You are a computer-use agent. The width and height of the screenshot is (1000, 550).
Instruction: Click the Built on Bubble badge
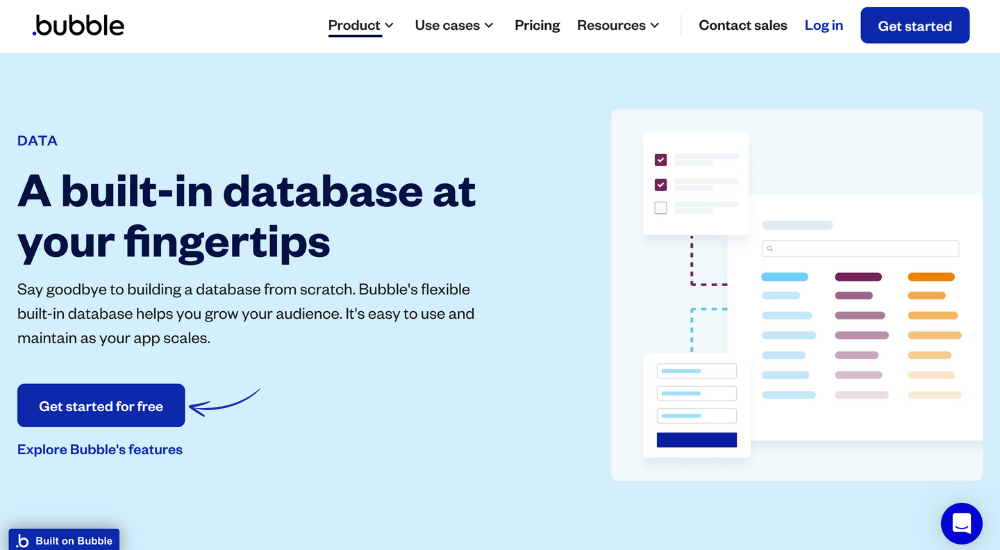(64, 540)
